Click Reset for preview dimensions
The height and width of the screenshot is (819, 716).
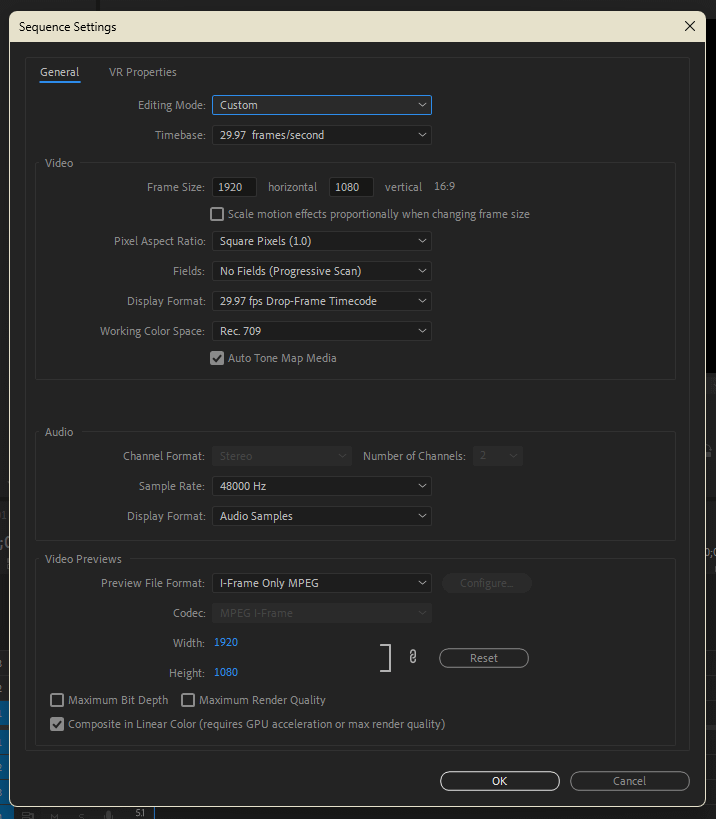484,658
